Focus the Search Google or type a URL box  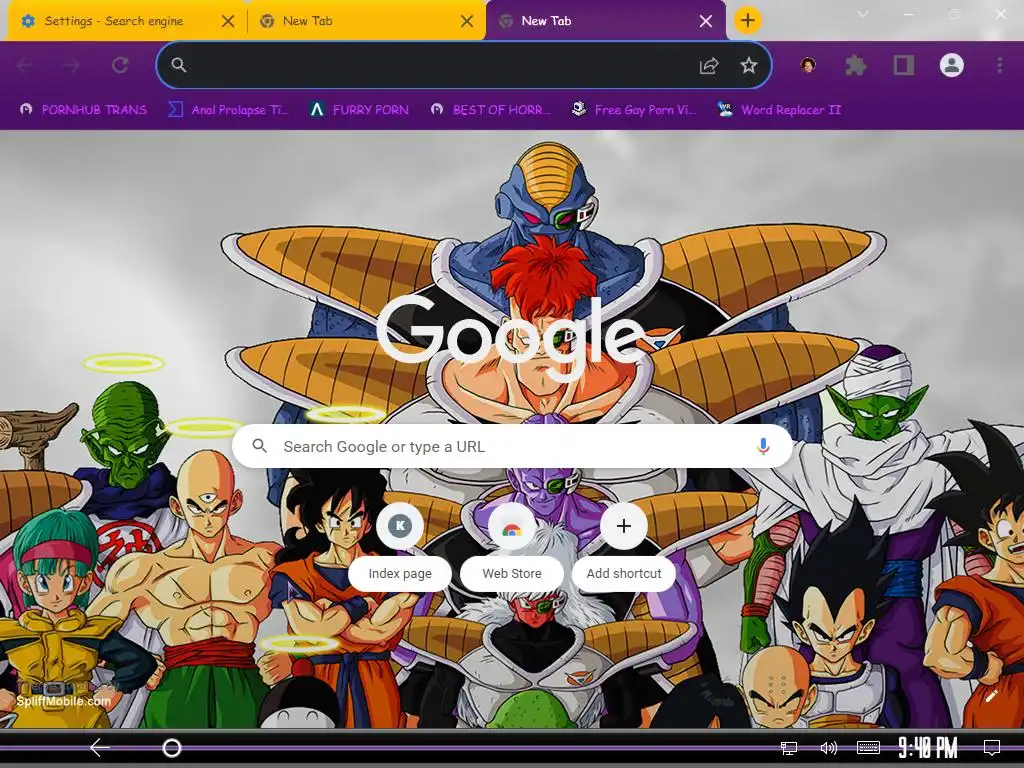(x=512, y=446)
